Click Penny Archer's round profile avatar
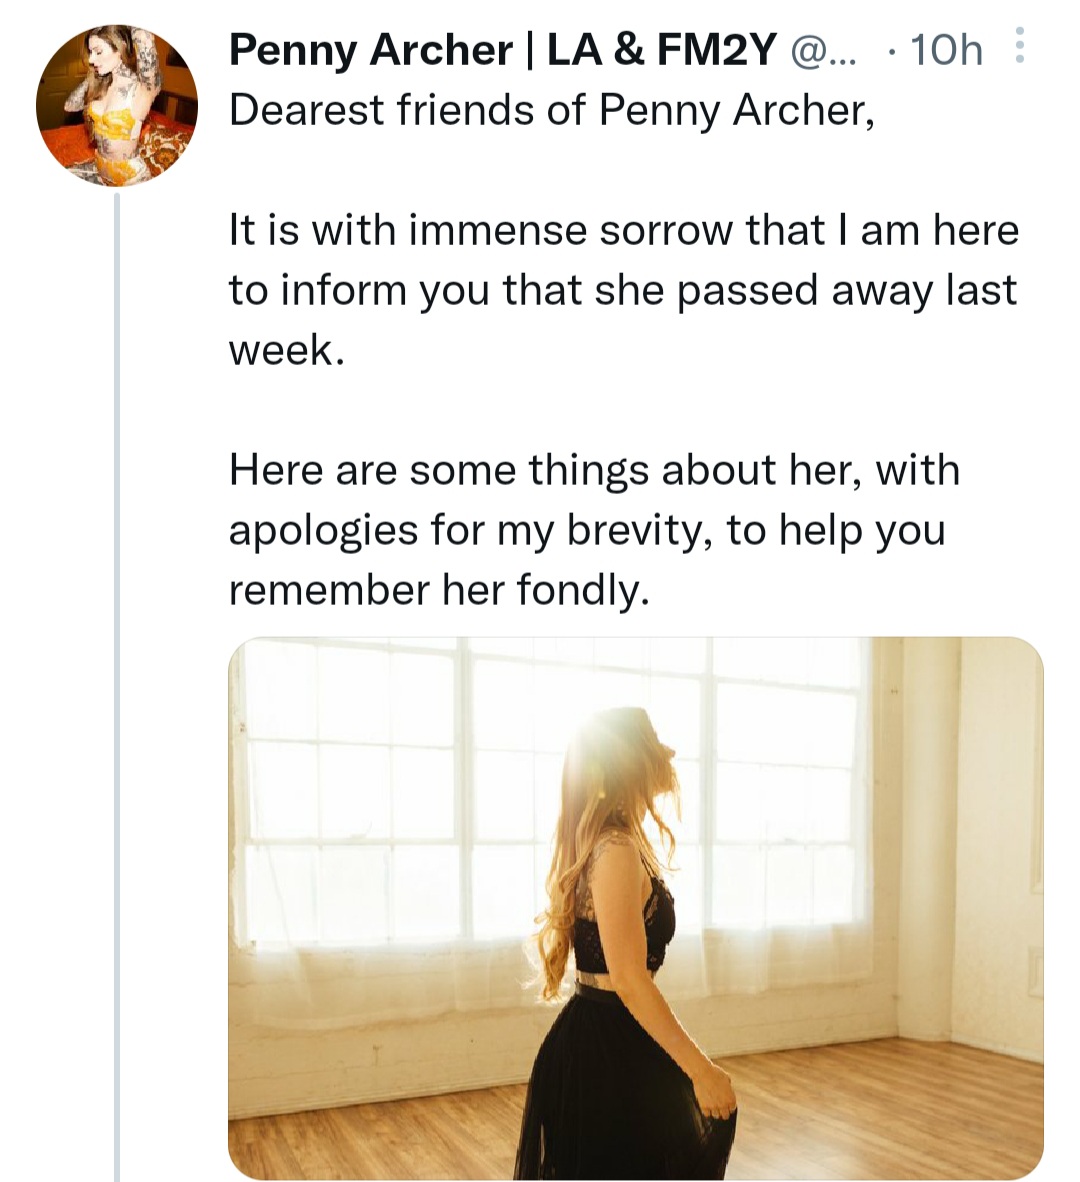The image size is (1080, 1182). click(116, 106)
